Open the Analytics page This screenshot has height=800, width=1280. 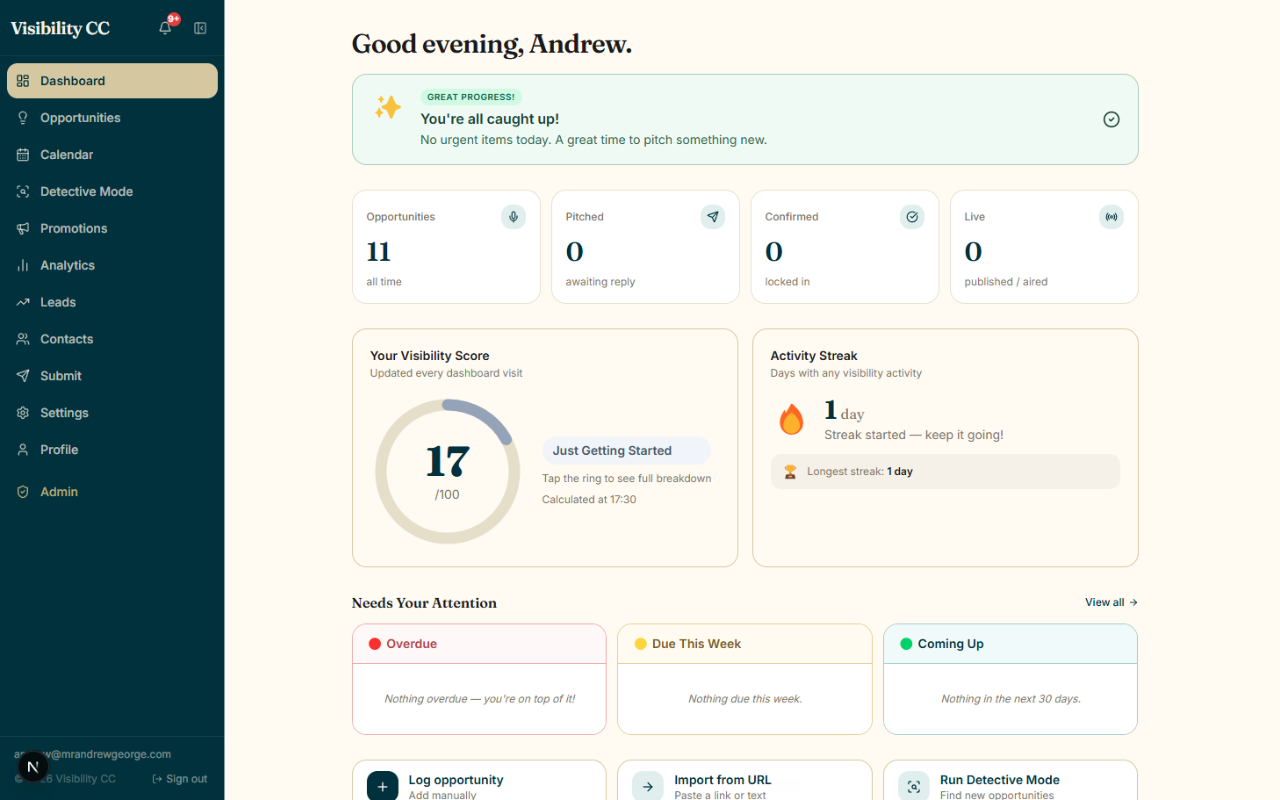112,266
